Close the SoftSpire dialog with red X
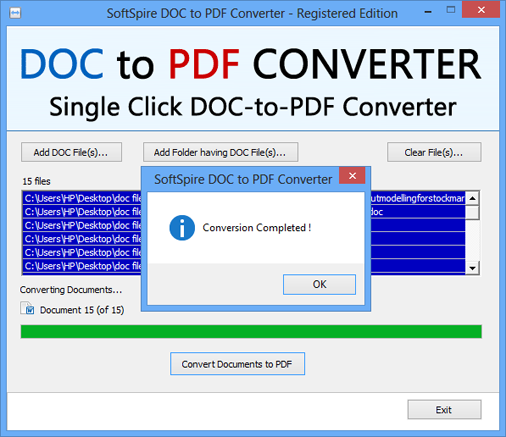Image resolution: width=506 pixels, height=437 pixels. 352,175
